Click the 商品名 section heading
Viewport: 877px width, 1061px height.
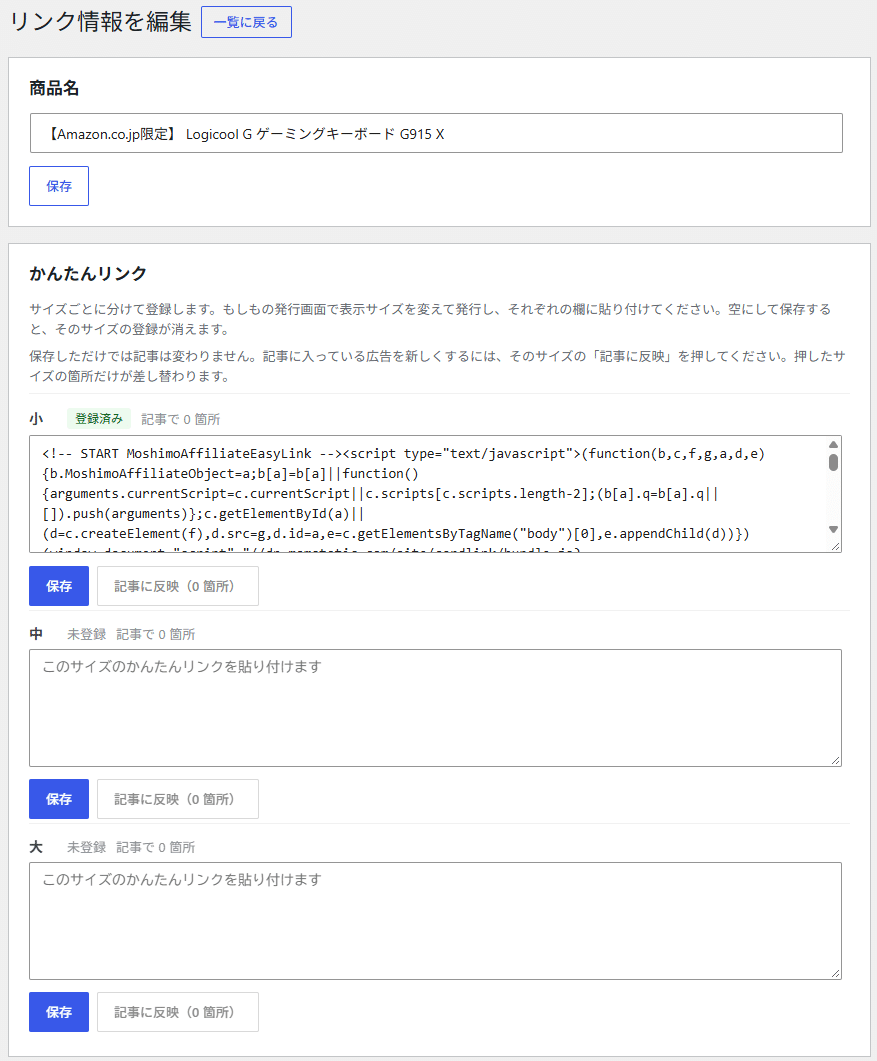coord(54,88)
